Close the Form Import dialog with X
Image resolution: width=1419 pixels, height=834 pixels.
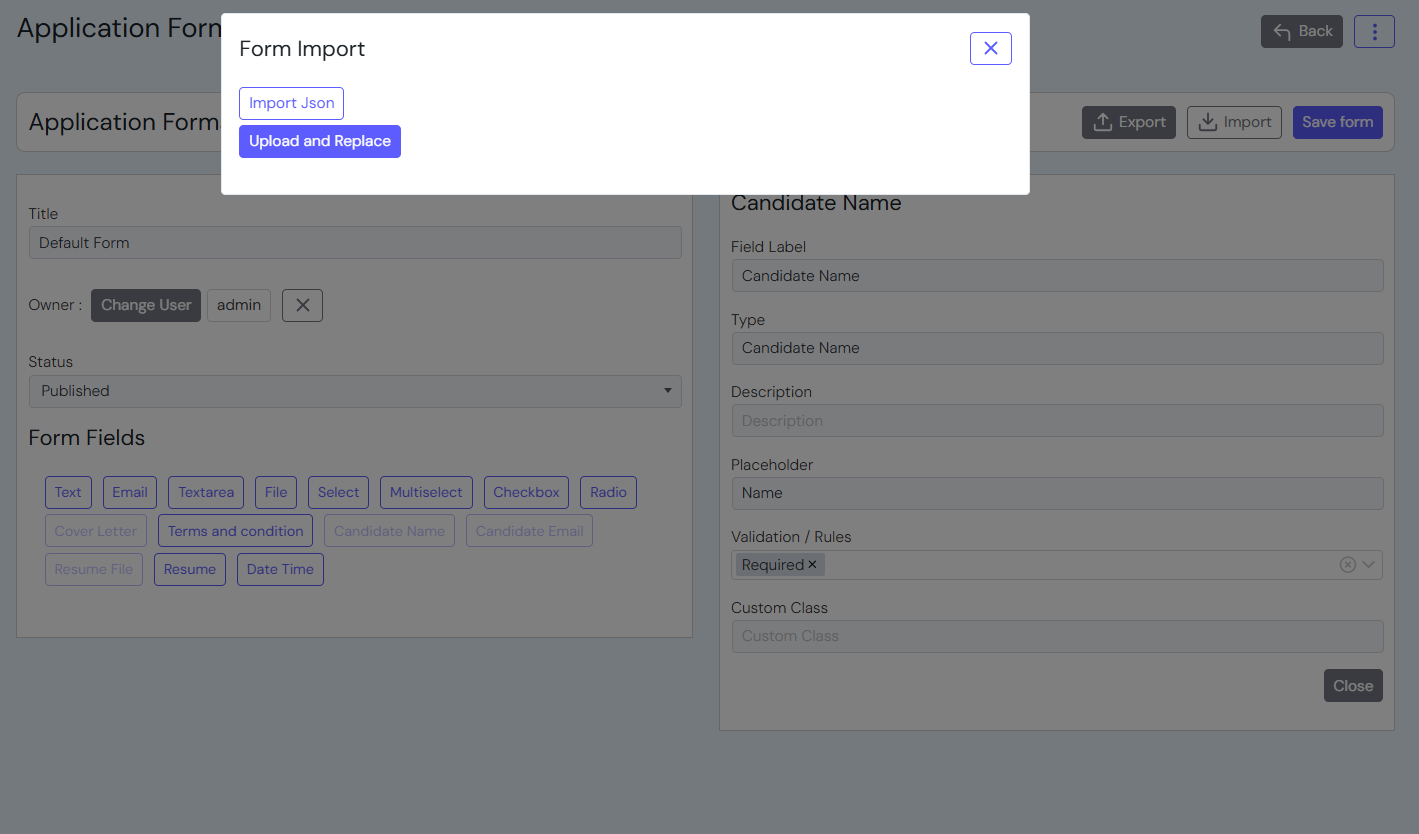point(990,48)
